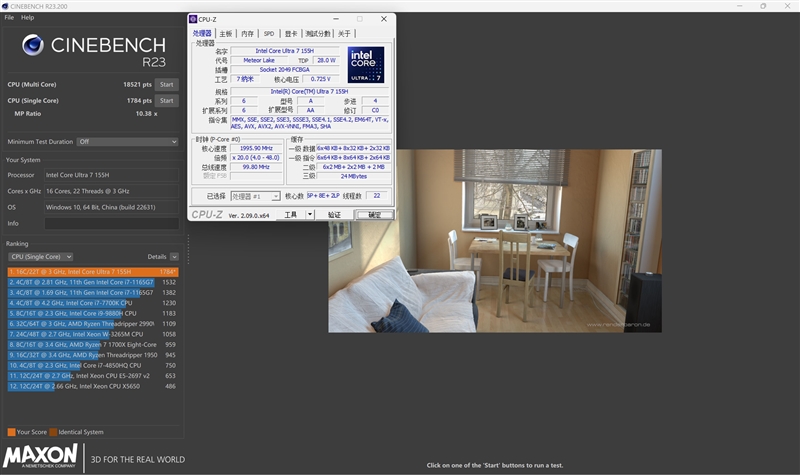Screen dimensions: 800x475
Task: Open the Minimum Test Duration dropdown
Action: [127, 141]
